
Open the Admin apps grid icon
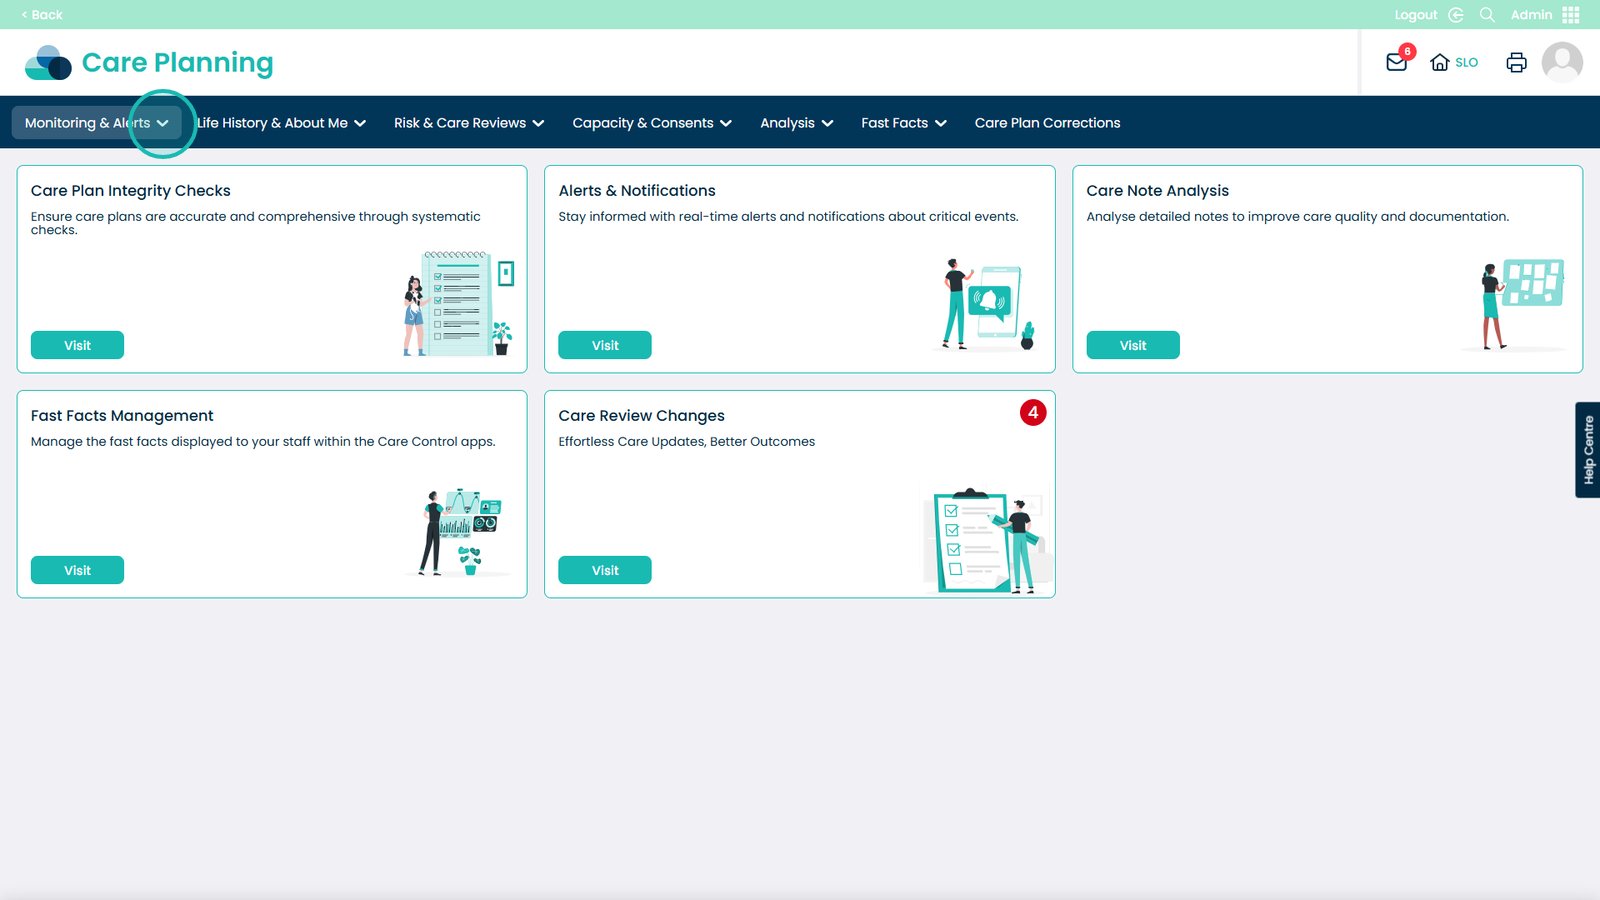pos(1571,15)
